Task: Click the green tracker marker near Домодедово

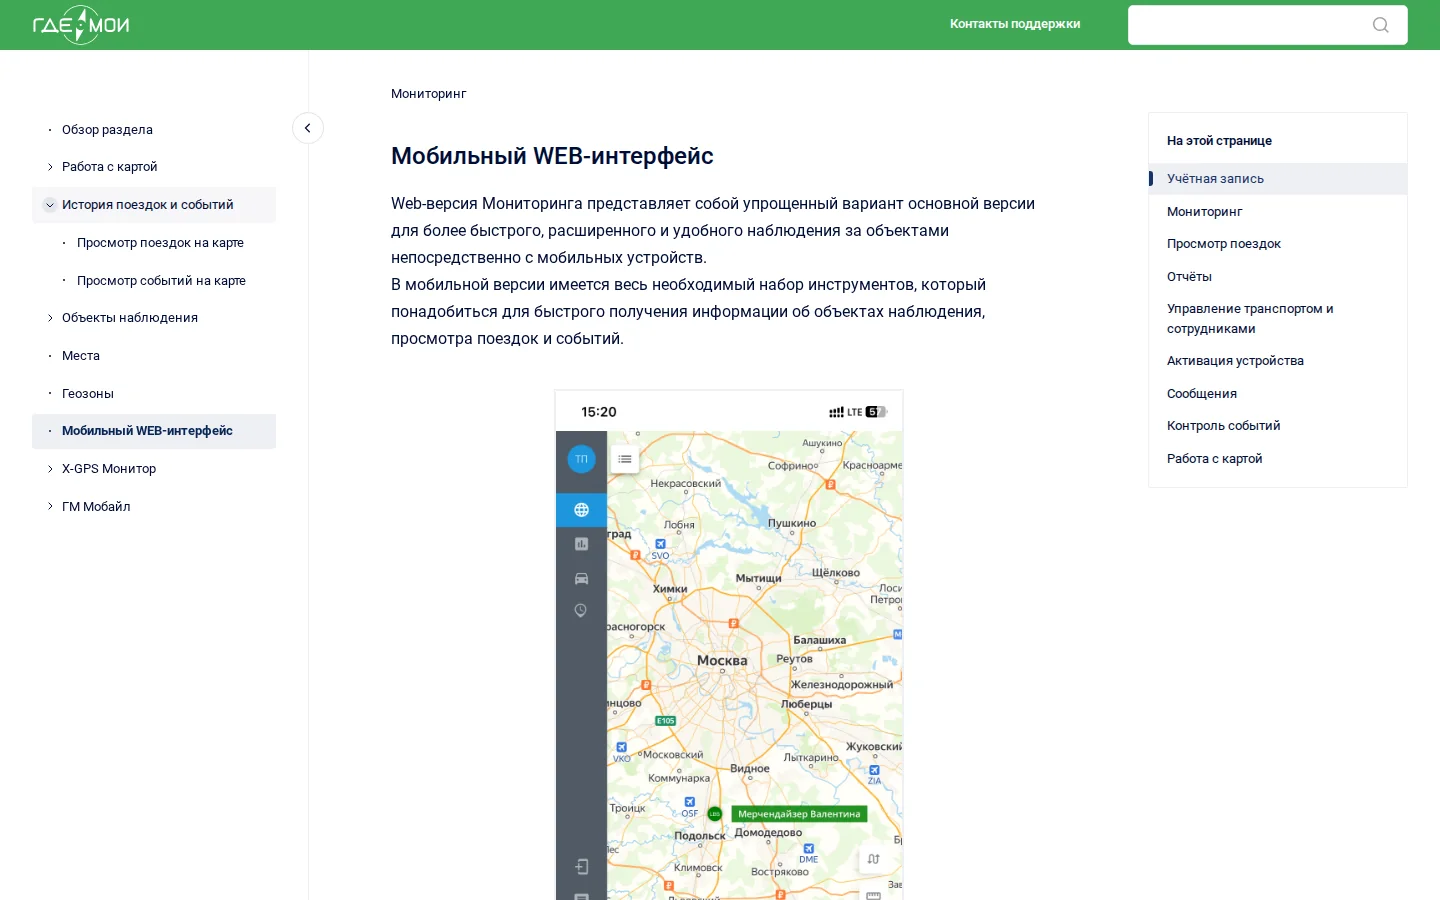Action: click(x=714, y=814)
